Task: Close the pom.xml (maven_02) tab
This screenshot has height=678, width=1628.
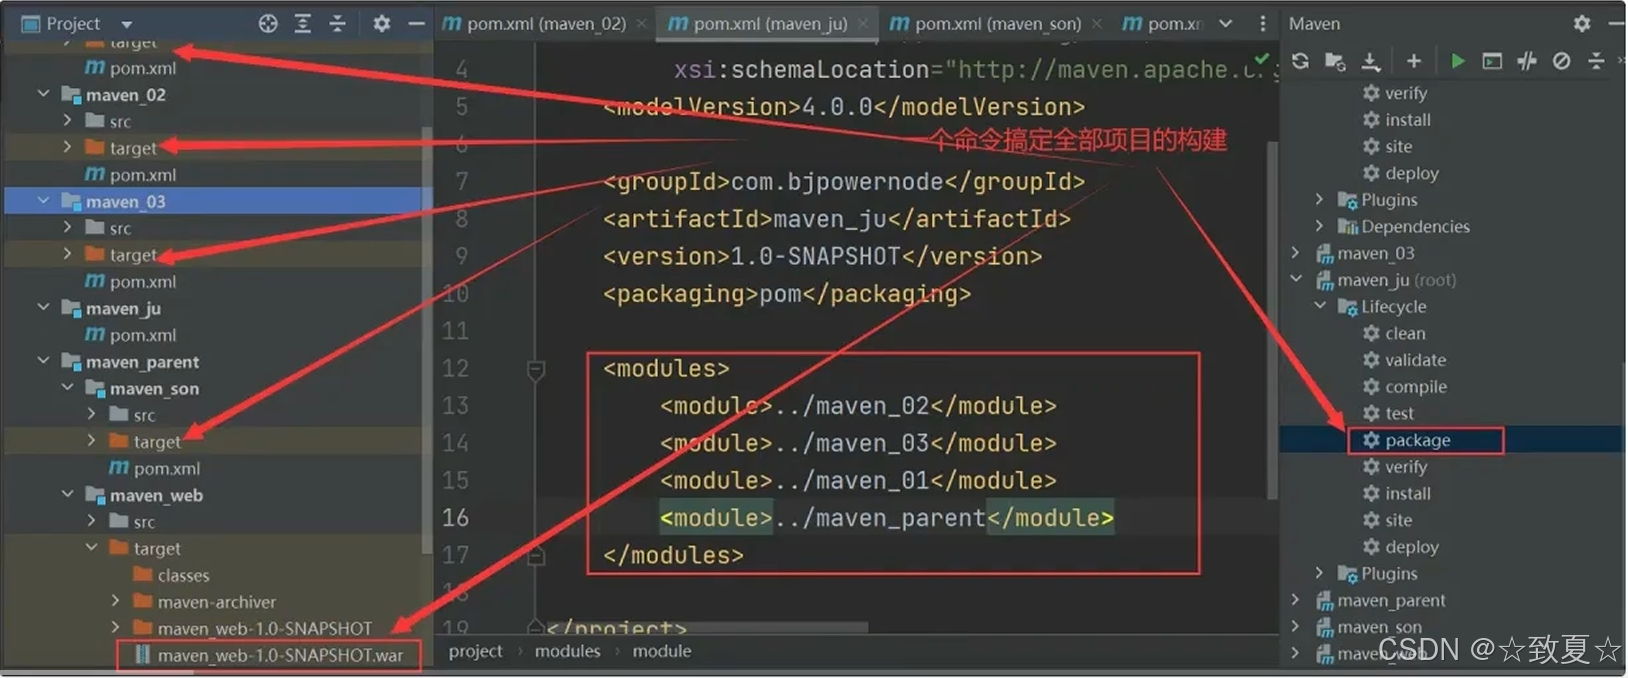Action: [x=641, y=23]
